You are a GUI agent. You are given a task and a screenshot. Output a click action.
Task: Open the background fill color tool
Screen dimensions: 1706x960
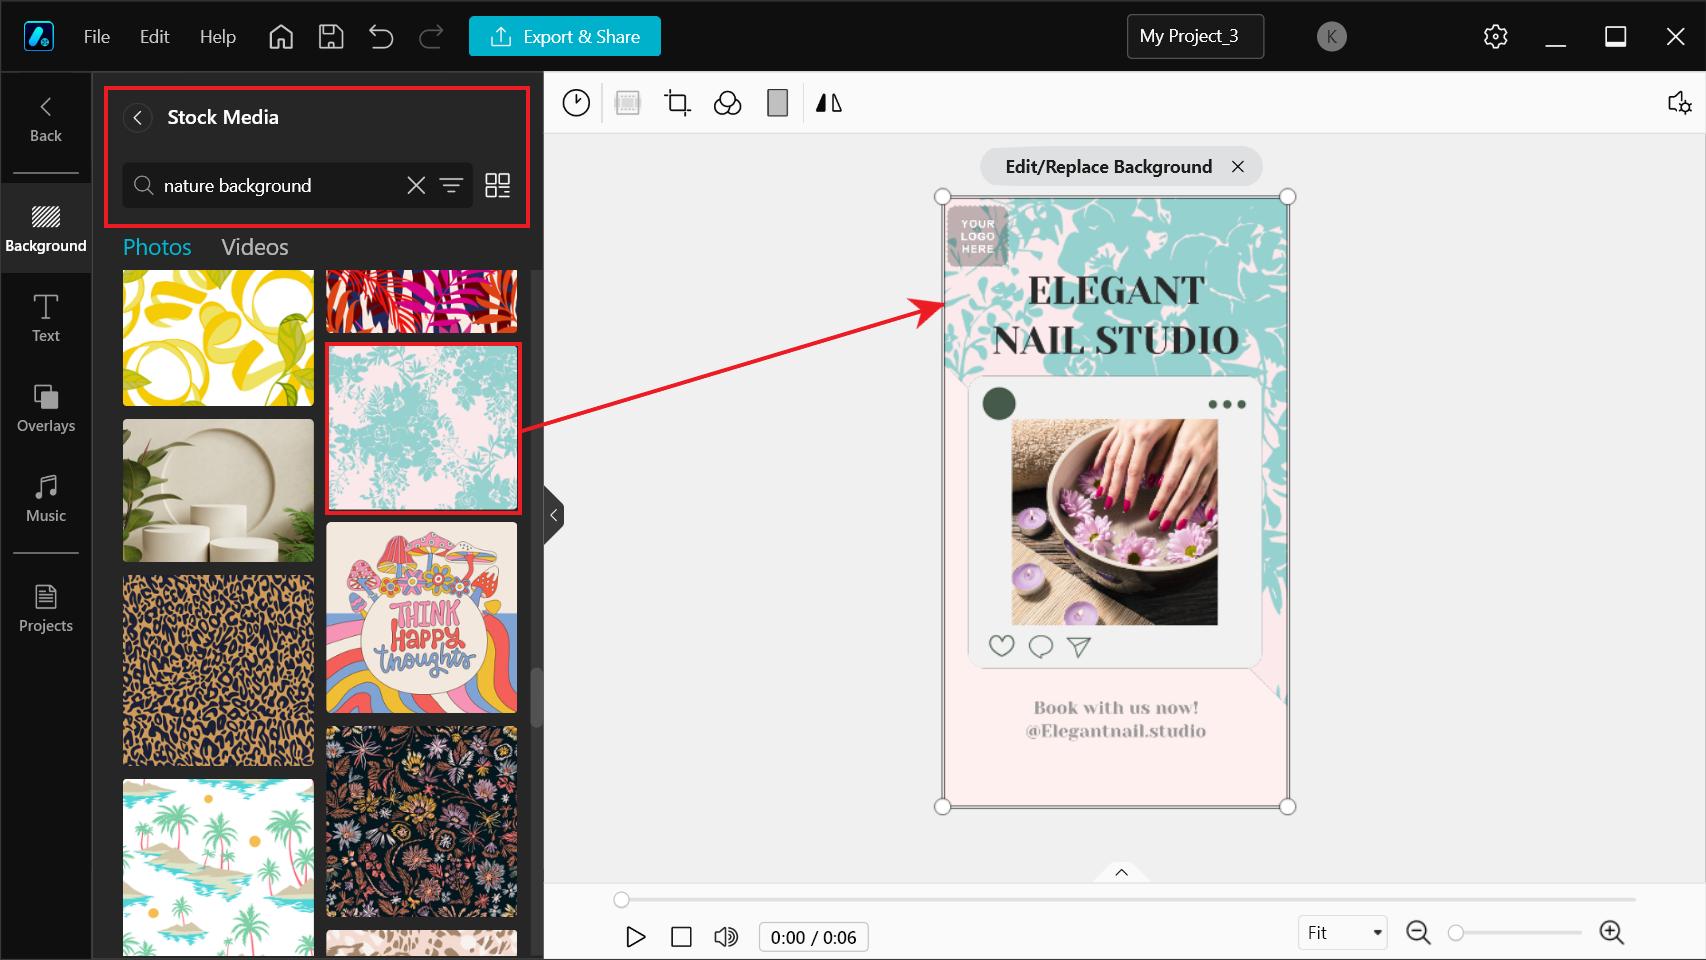pyautogui.click(x=777, y=102)
